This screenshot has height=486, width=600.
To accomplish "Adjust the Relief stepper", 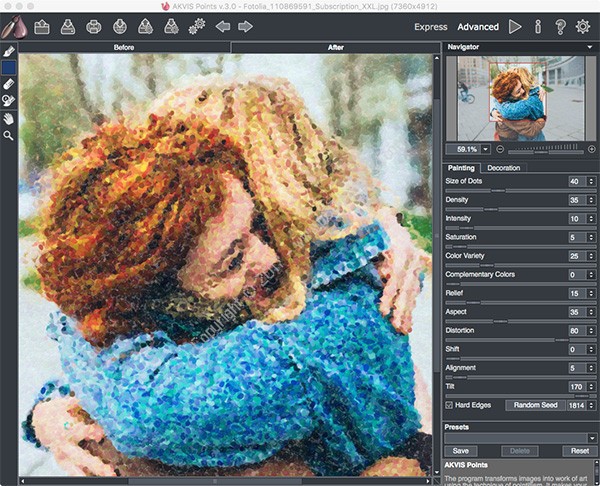I will [592, 294].
